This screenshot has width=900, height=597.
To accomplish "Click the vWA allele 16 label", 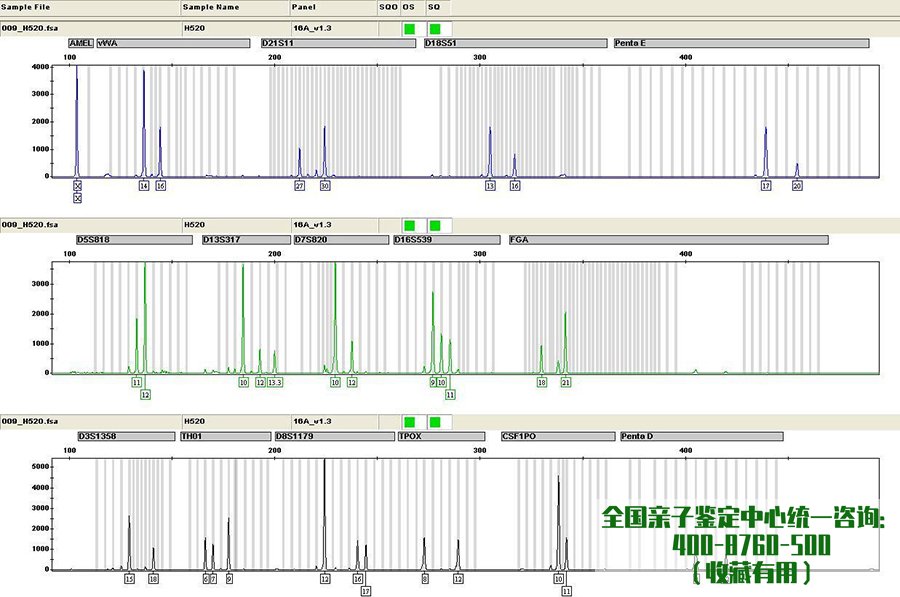I will [160, 186].
